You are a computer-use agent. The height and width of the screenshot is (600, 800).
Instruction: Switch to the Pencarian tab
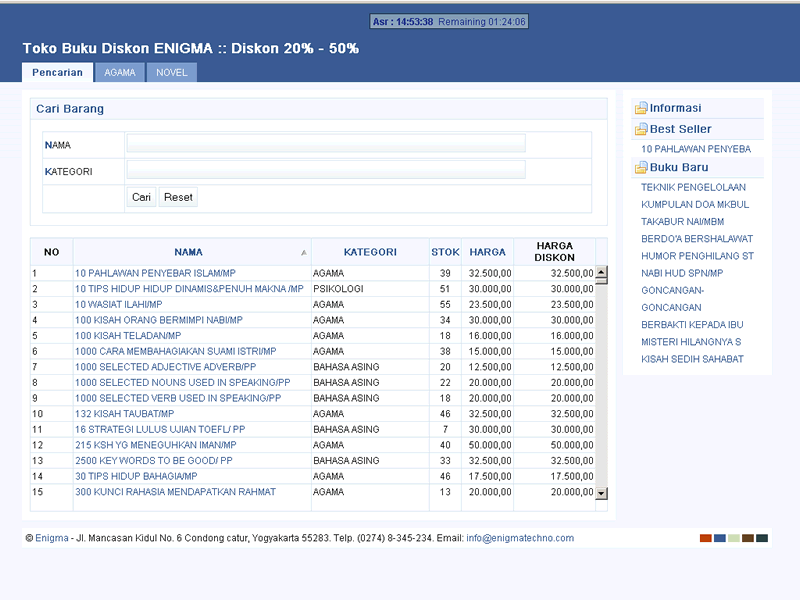point(57,72)
